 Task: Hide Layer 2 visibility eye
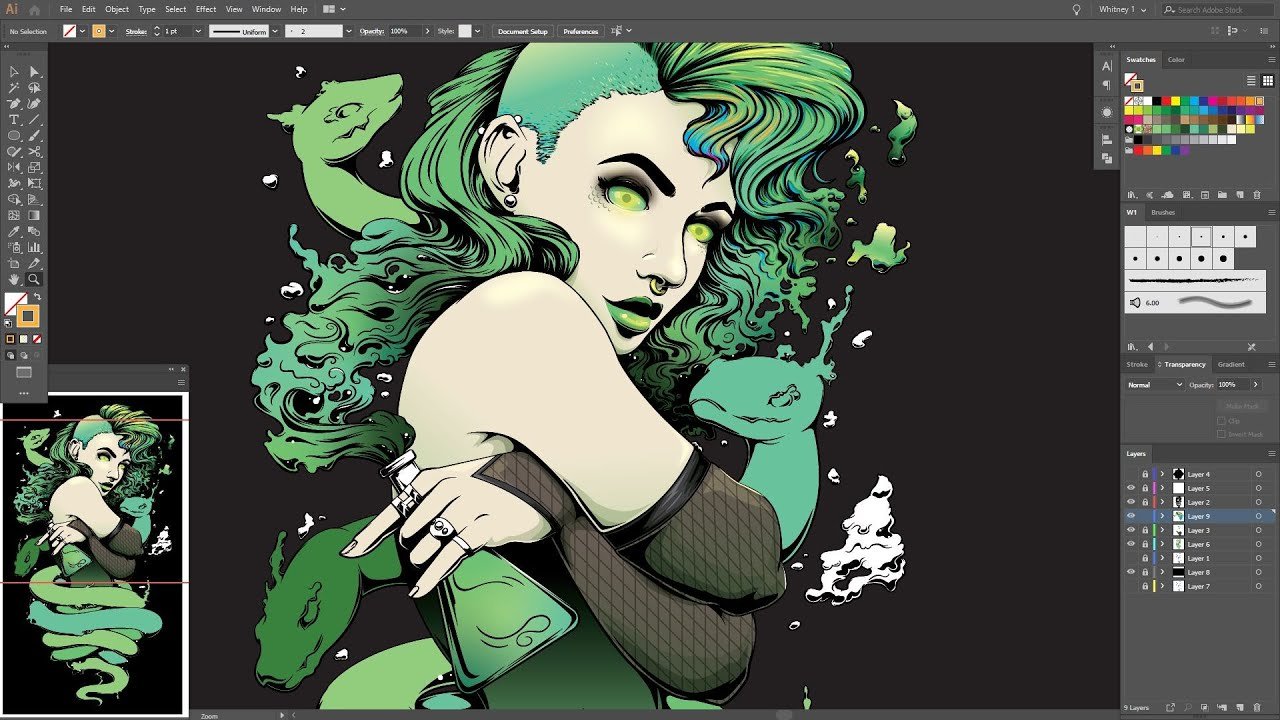pyautogui.click(x=1131, y=502)
